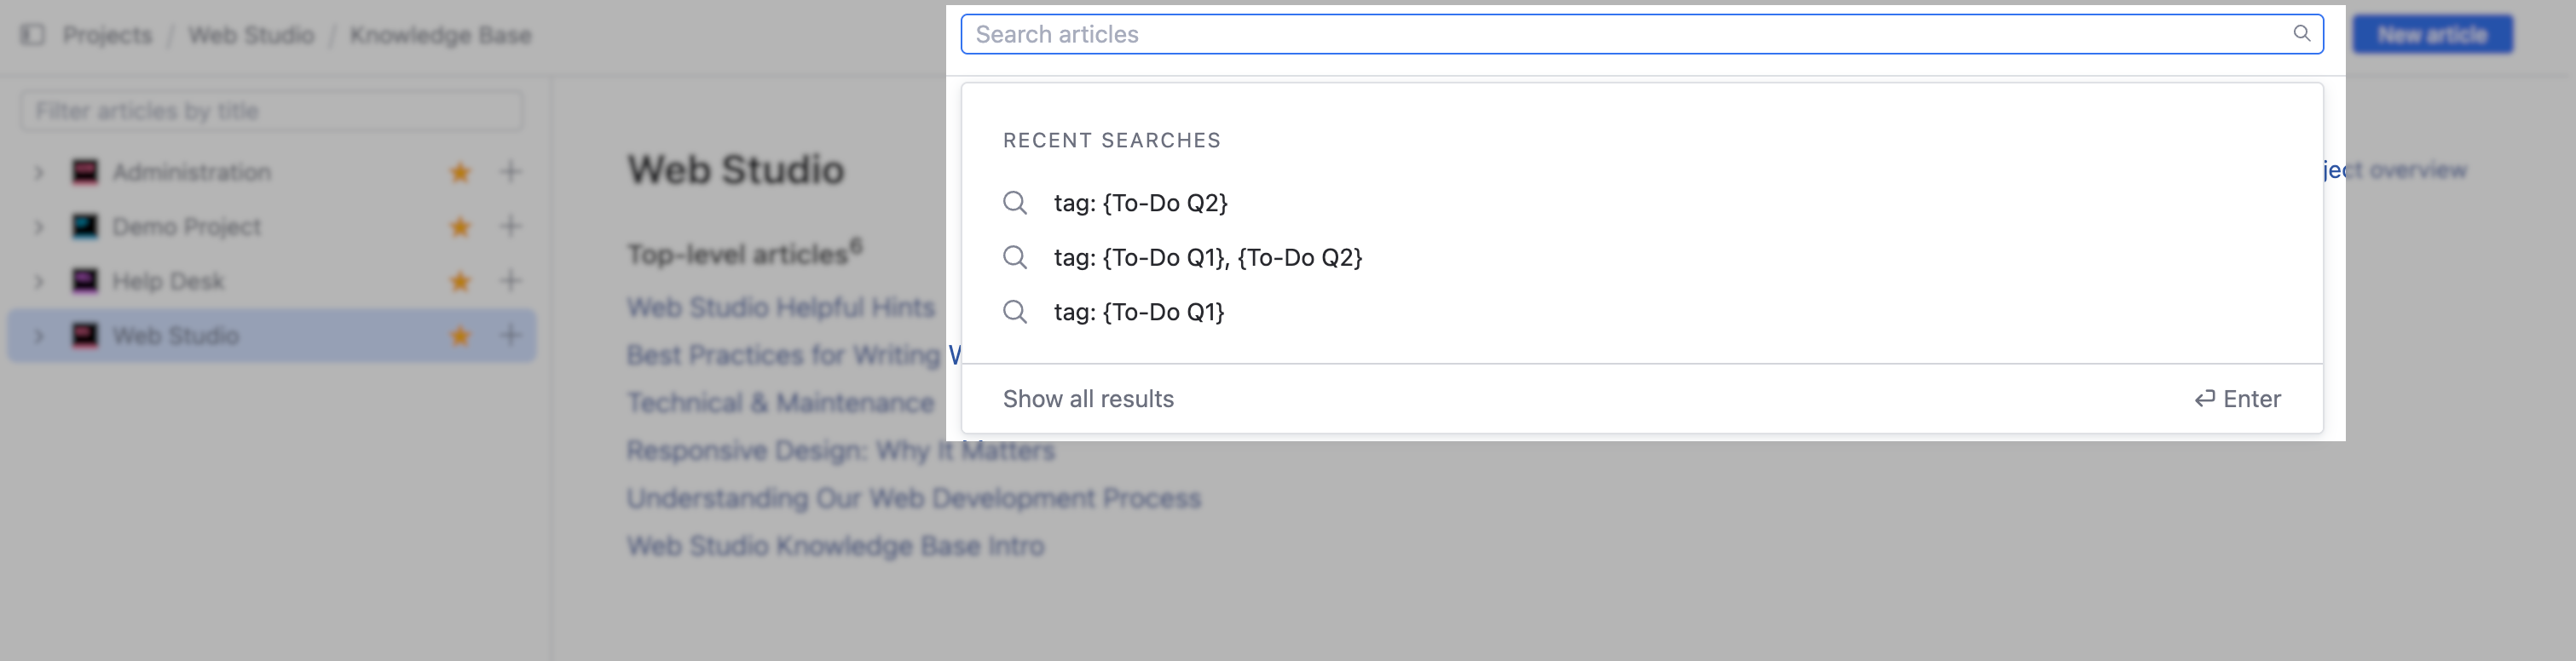Select the Help Desk project avatar icon
The width and height of the screenshot is (2576, 661).
pos(85,281)
